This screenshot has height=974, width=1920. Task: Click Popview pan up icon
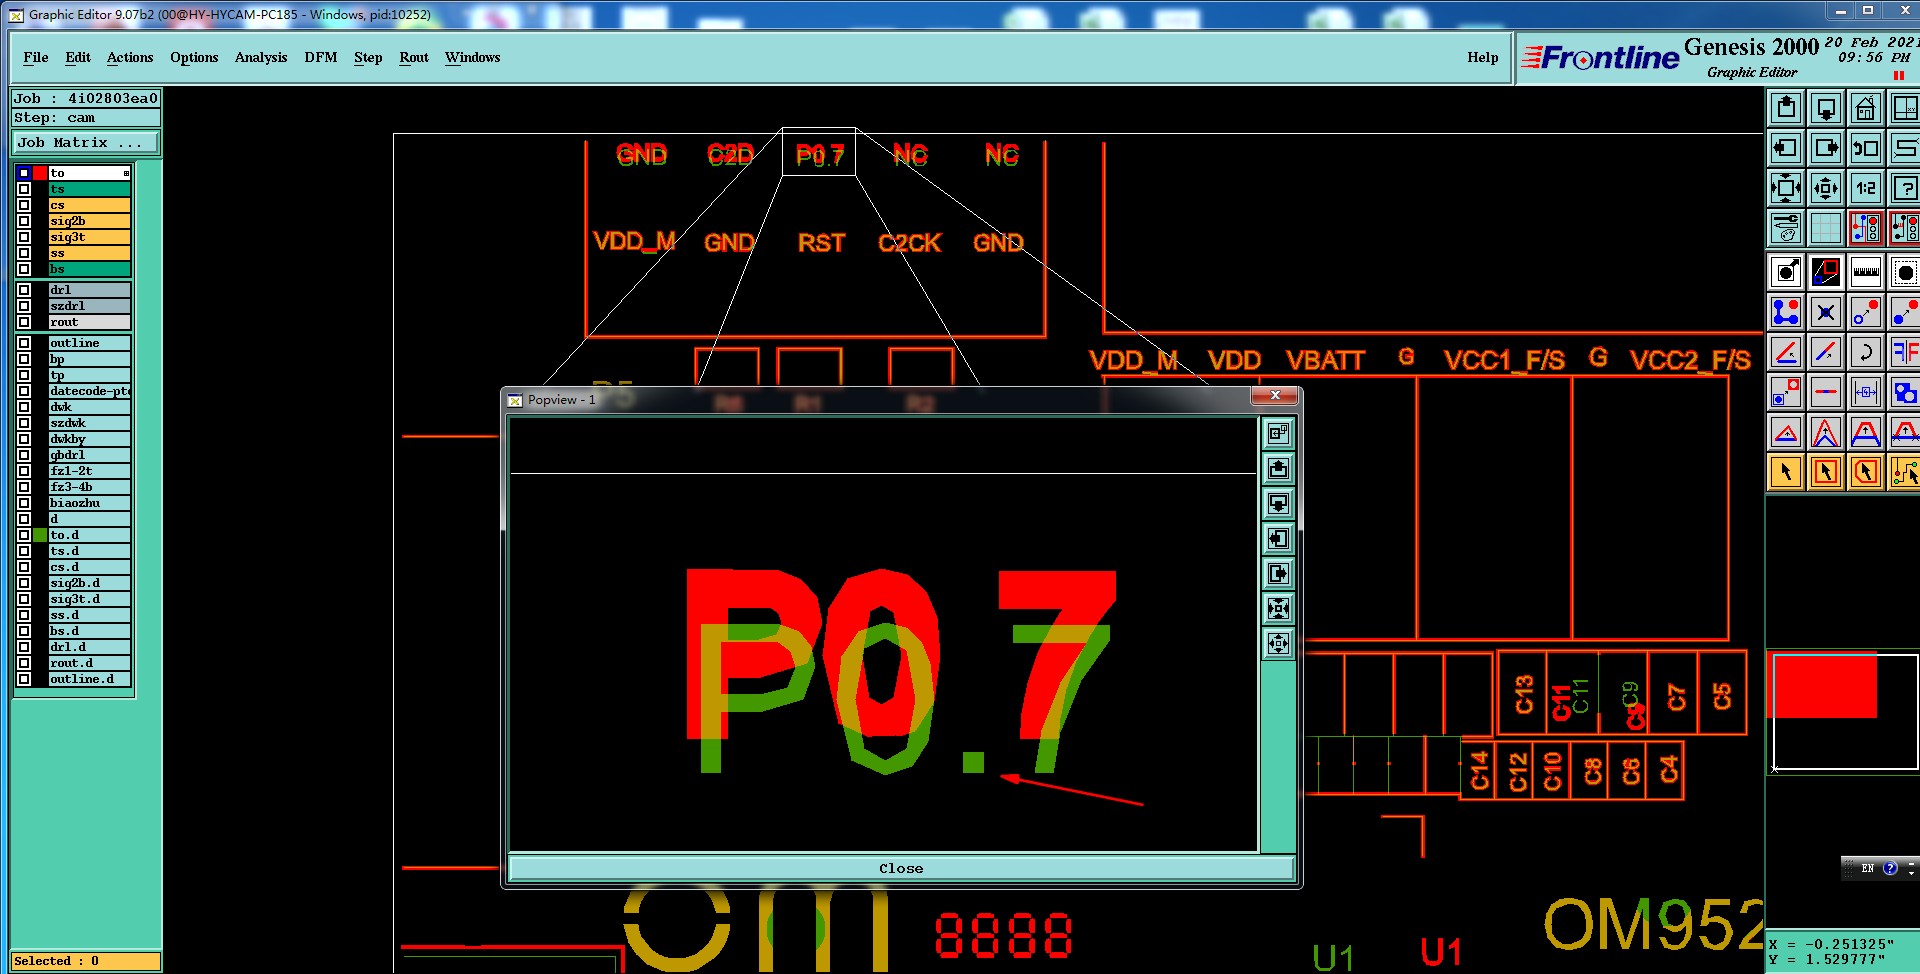click(1278, 468)
